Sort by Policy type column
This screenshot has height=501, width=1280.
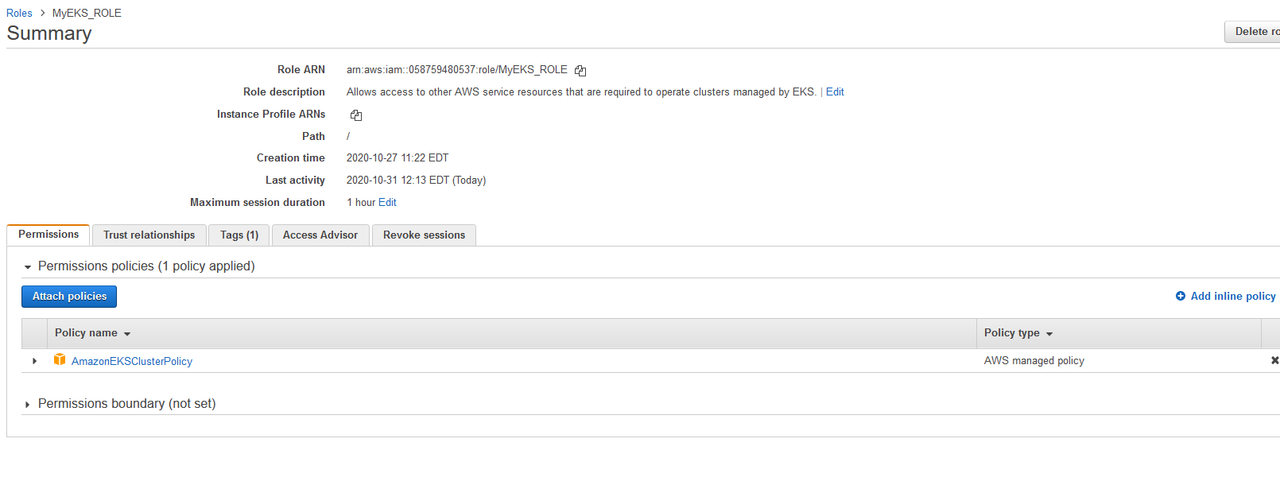[1018, 333]
